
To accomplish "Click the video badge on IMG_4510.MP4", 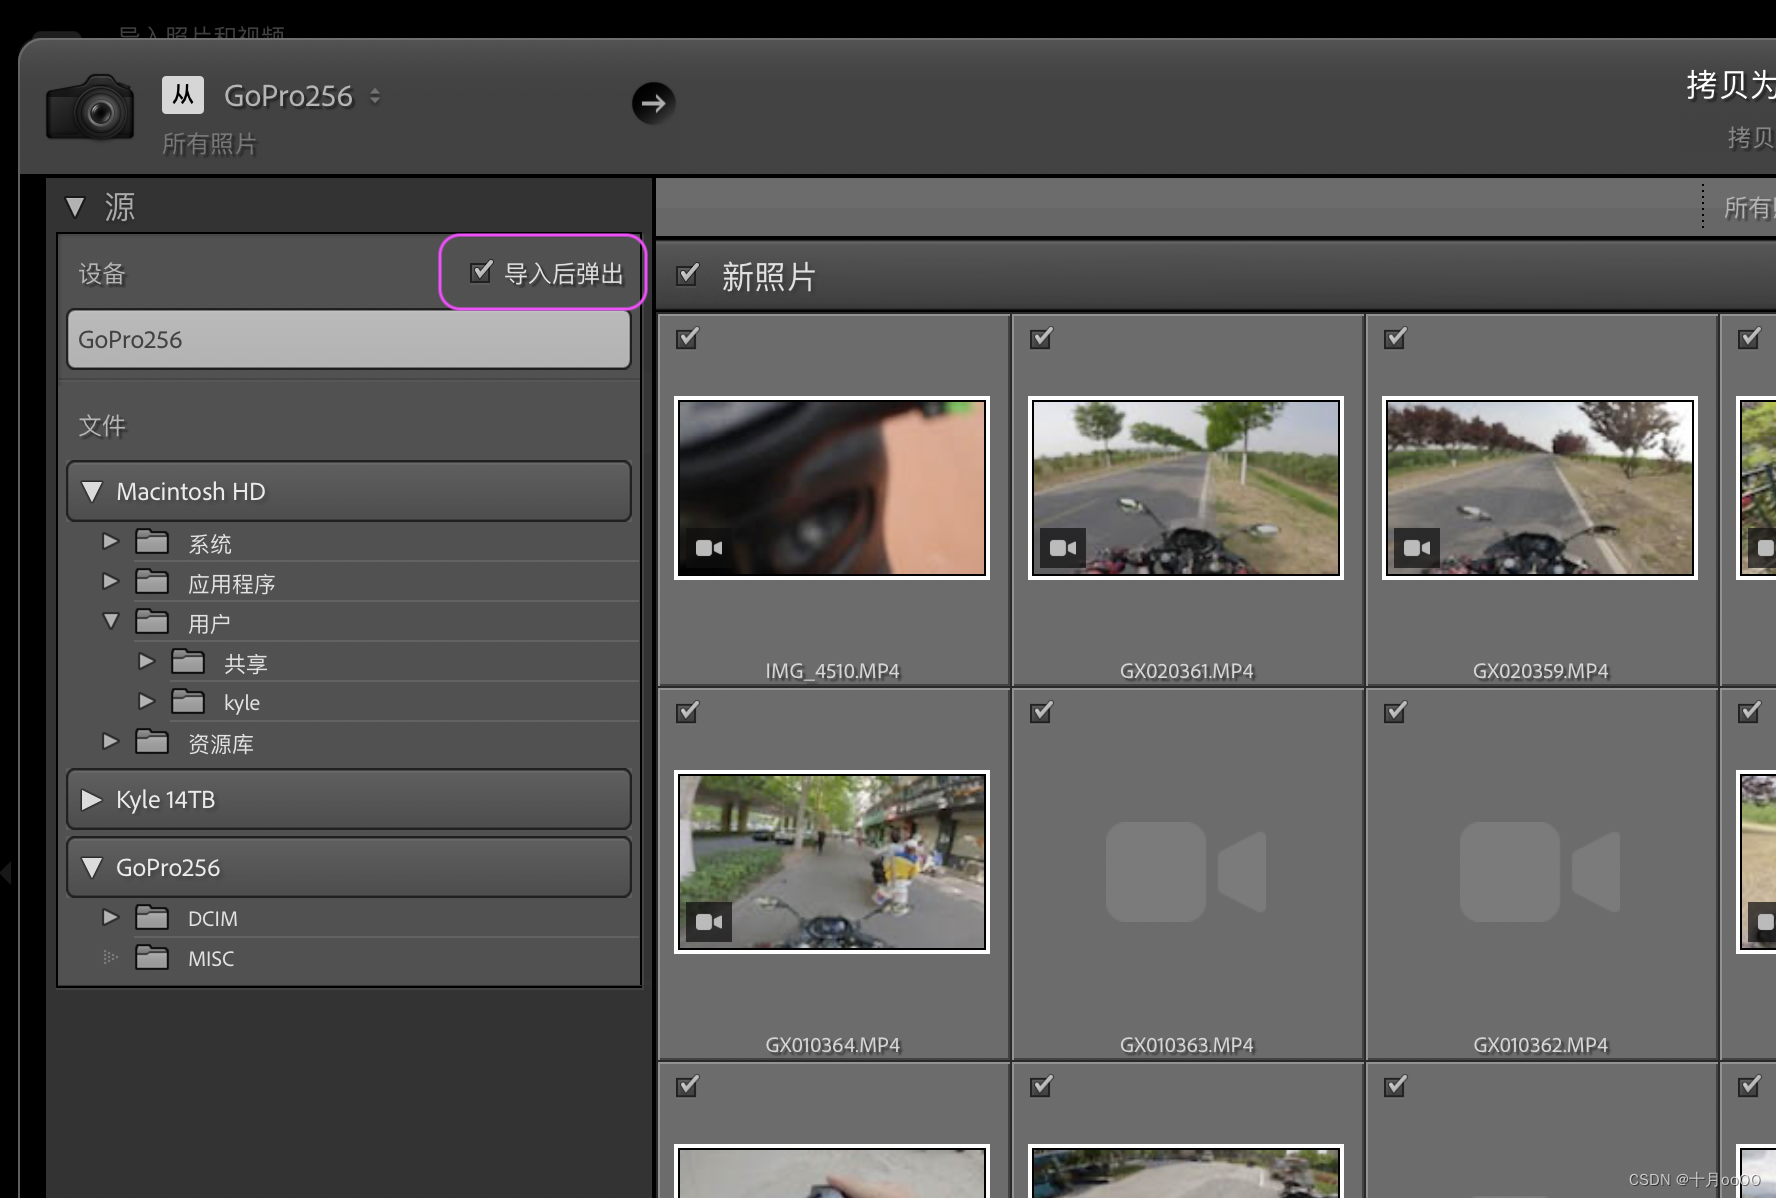I will pos(709,548).
